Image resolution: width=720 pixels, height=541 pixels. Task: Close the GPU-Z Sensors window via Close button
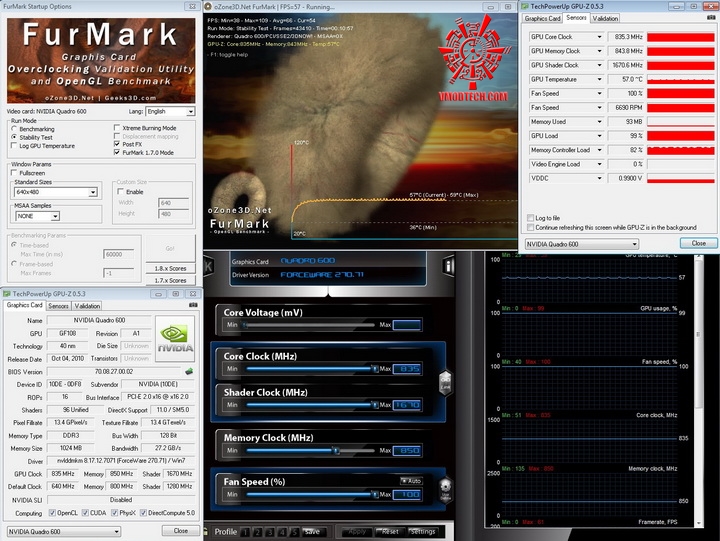click(698, 243)
